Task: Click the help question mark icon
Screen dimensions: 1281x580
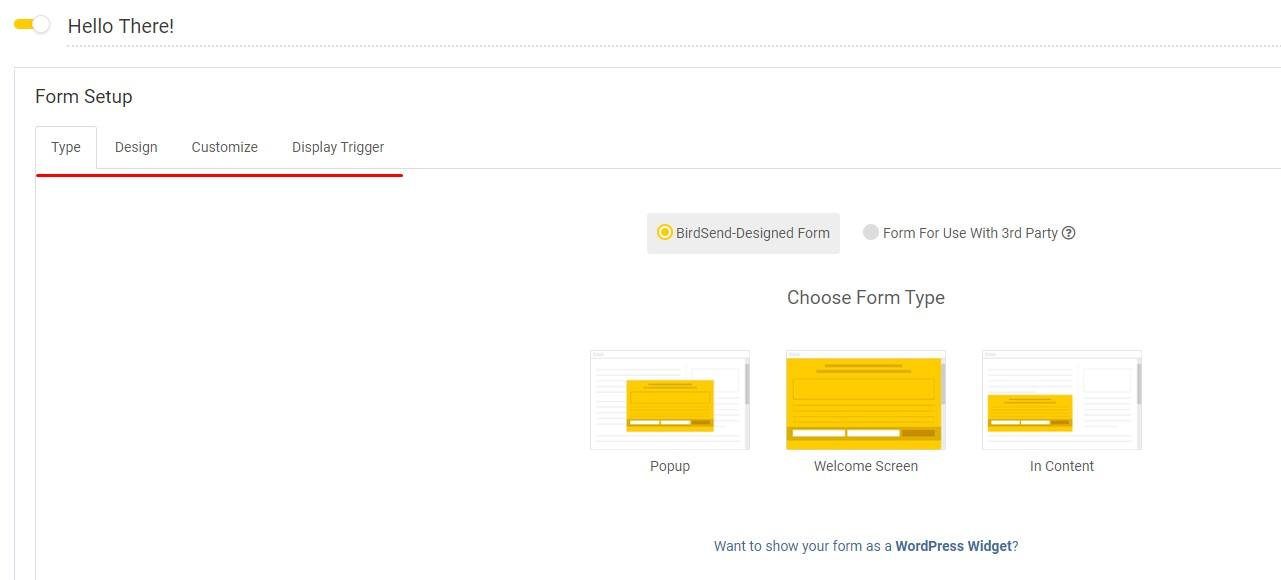Action: click(x=1069, y=233)
